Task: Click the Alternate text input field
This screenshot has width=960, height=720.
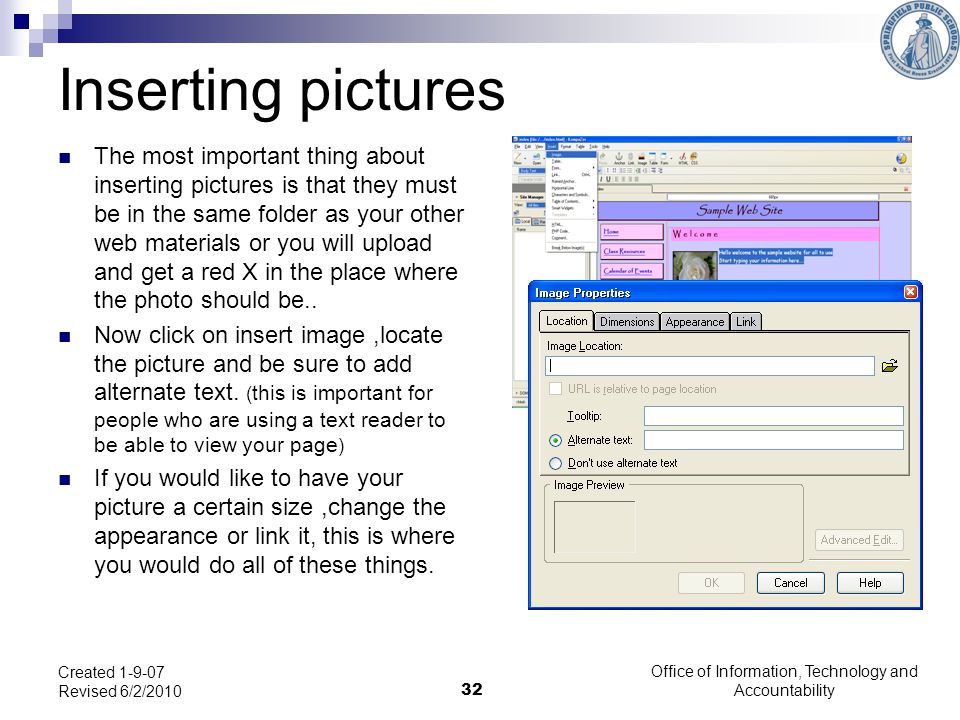Action: (x=773, y=440)
